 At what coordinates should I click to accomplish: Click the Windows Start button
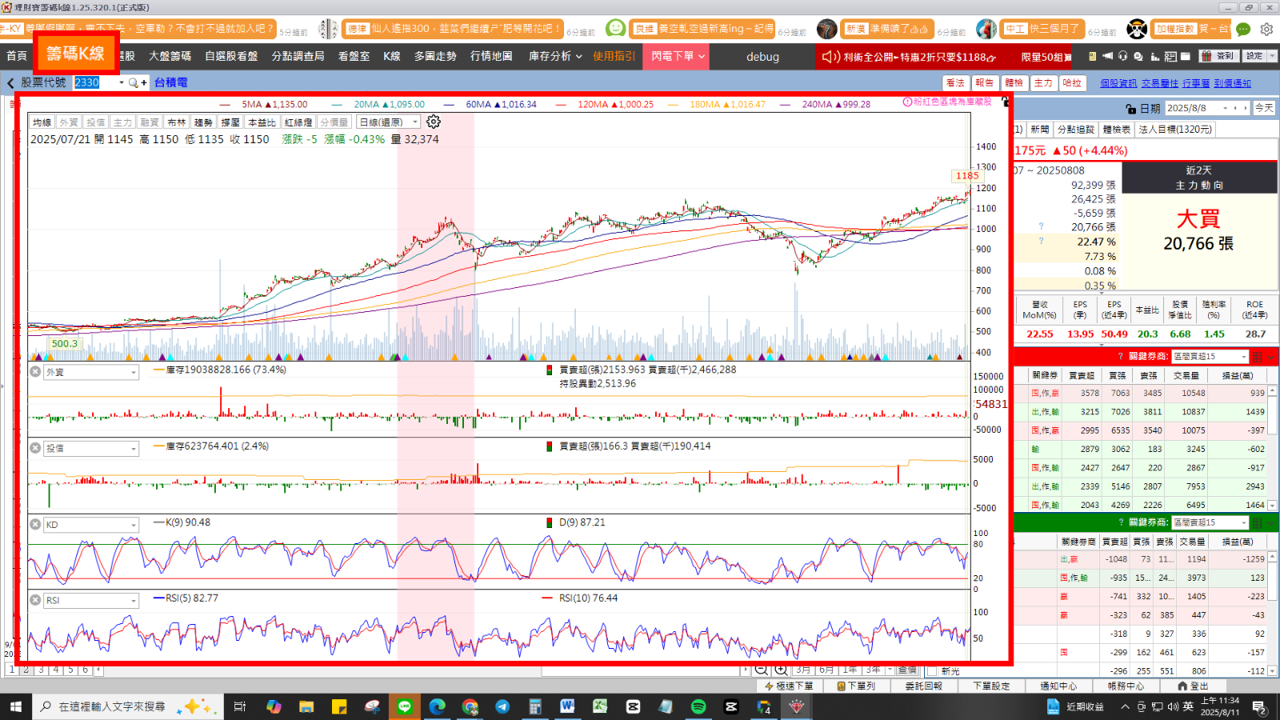coord(17,707)
